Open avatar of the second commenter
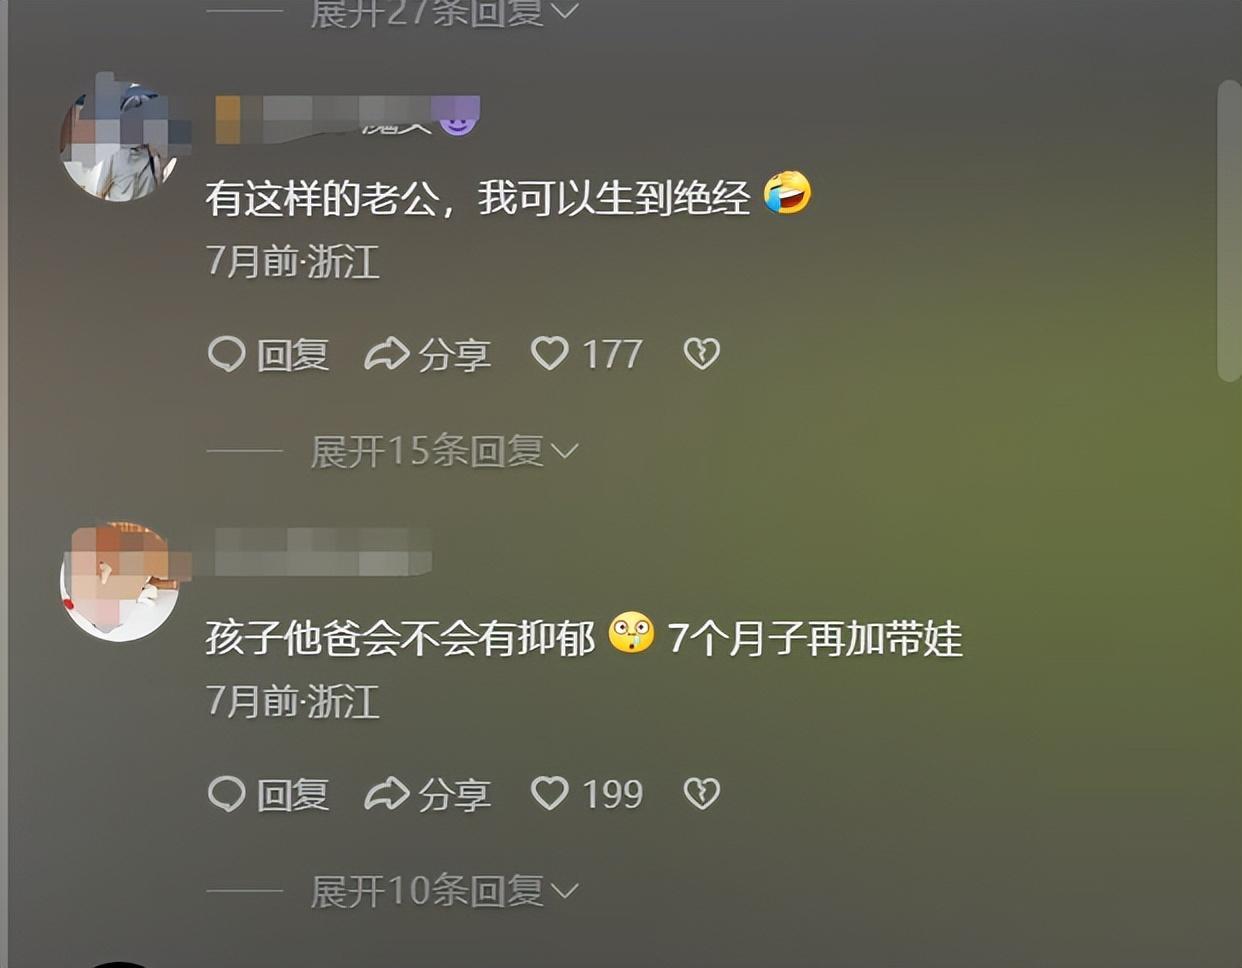 (x=120, y=580)
